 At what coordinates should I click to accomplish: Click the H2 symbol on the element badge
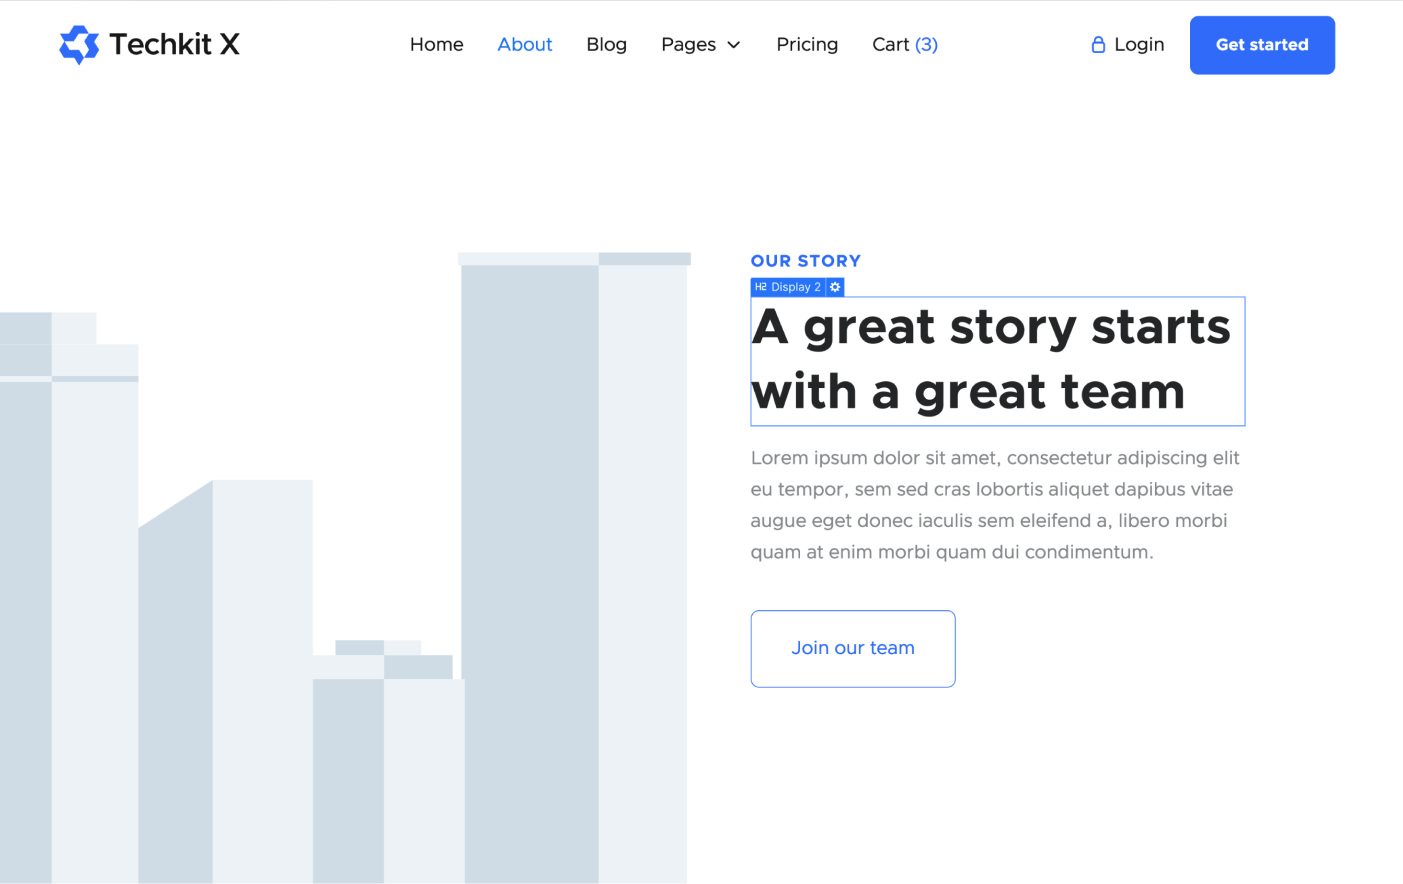[763, 287]
